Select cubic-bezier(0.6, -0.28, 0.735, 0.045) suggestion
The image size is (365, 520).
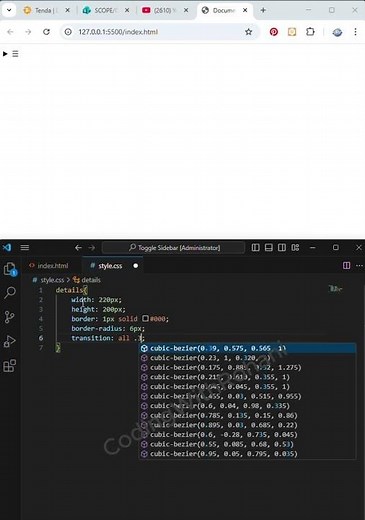(x=247, y=434)
